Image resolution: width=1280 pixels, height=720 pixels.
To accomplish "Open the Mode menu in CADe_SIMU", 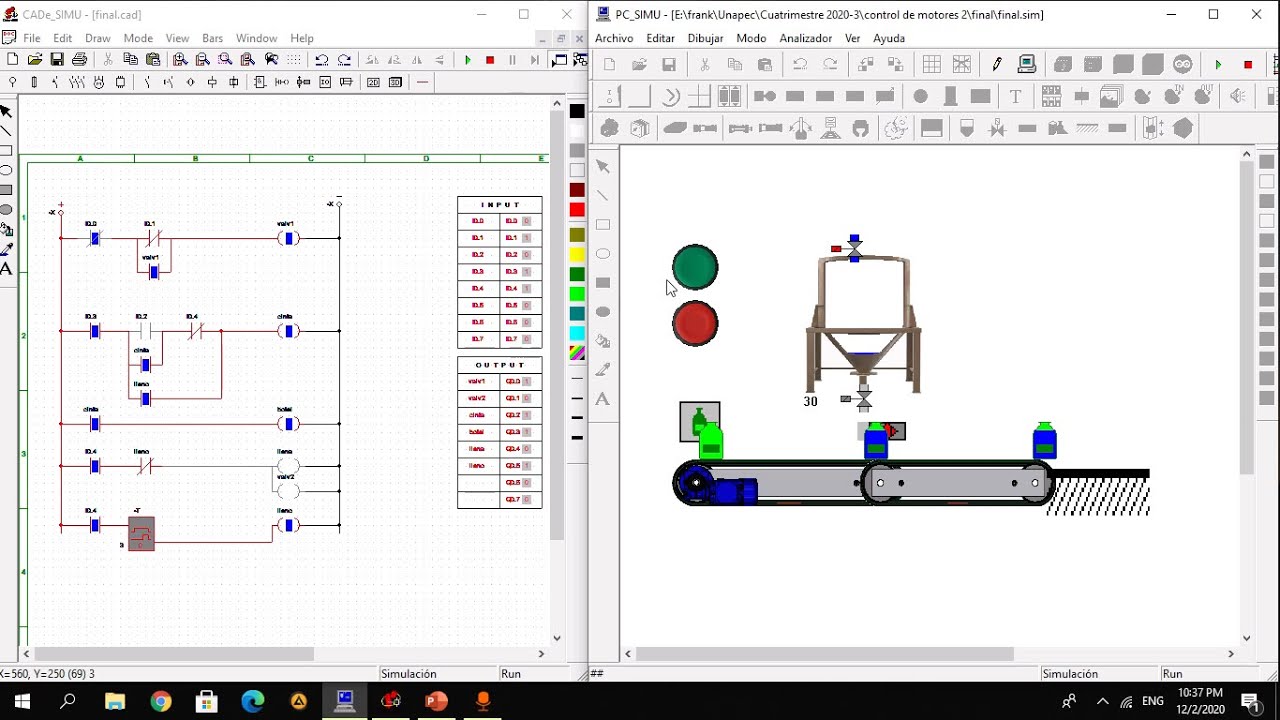I will [138, 38].
